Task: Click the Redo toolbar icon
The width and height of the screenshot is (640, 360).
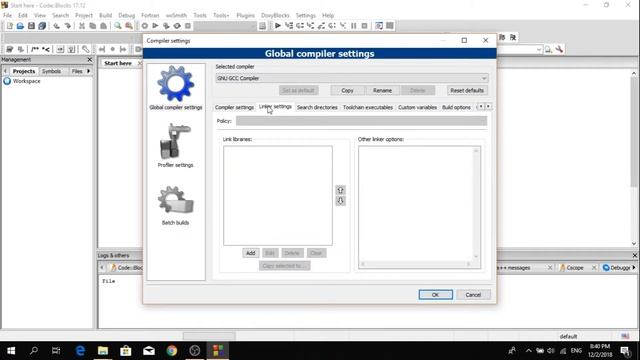Action: [67, 26]
